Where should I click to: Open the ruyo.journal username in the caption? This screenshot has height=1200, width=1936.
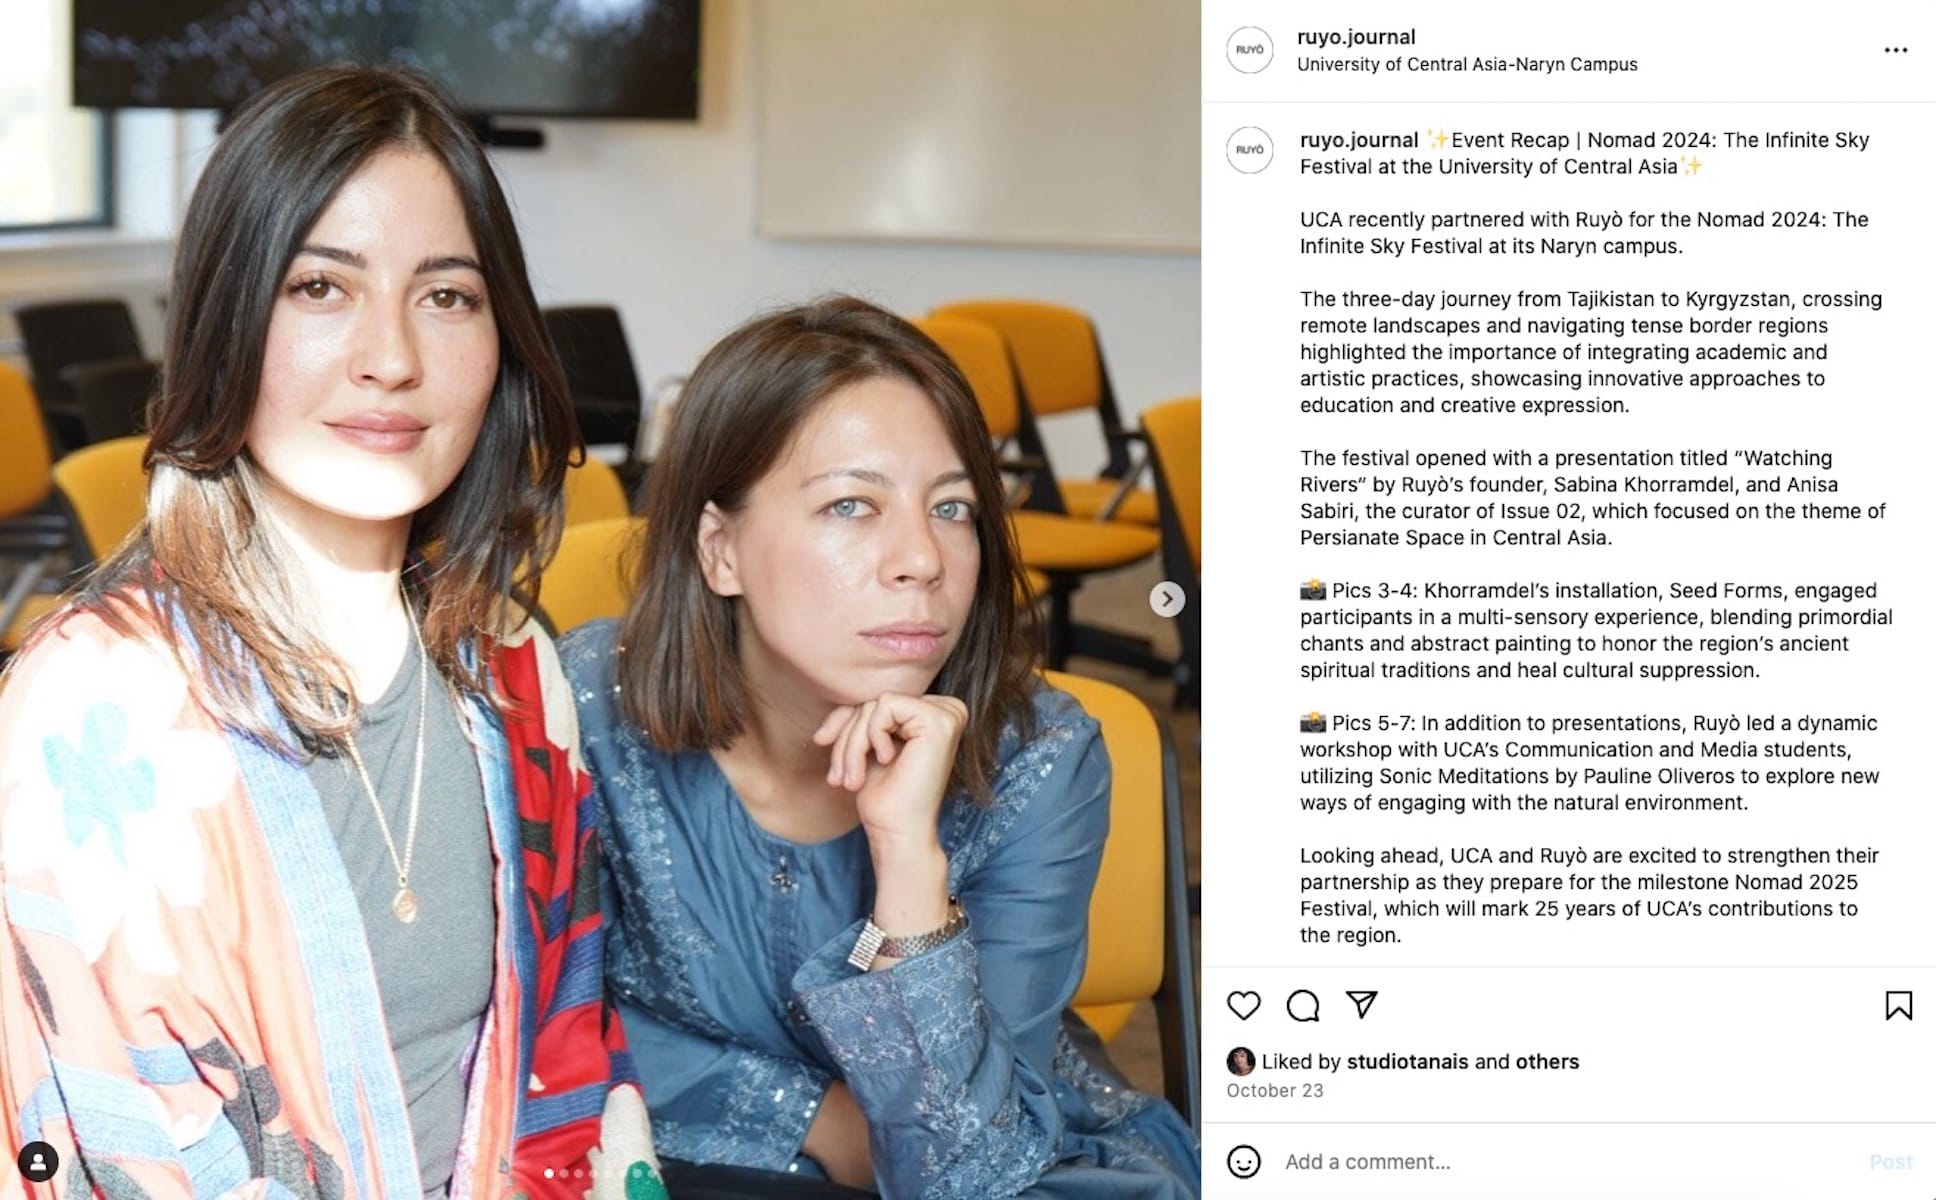1359,140
